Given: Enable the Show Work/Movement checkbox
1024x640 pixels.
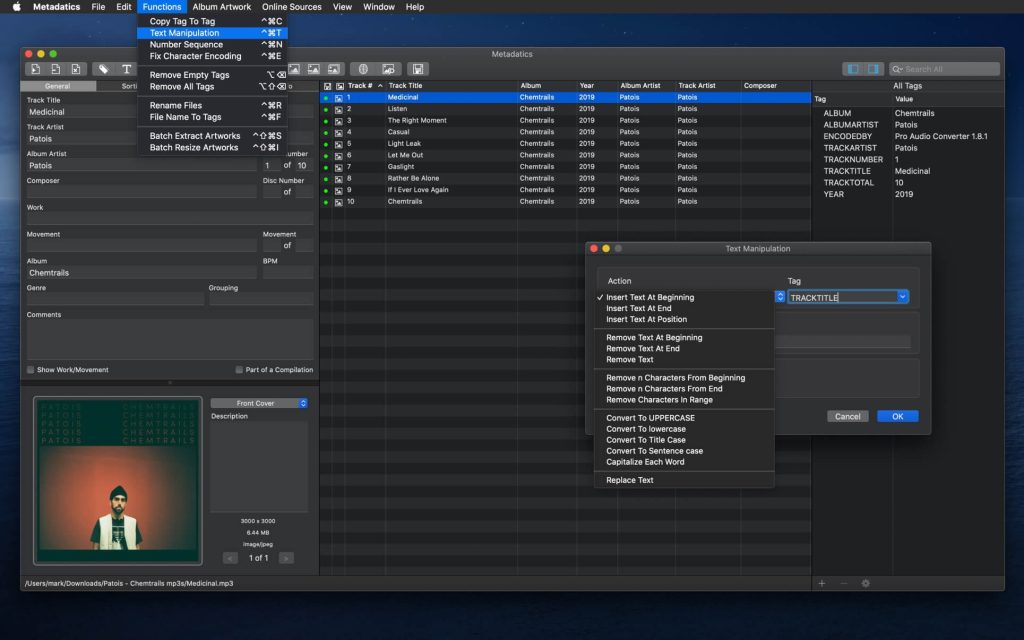Looking at the screenshot, I should click(31, 370).
